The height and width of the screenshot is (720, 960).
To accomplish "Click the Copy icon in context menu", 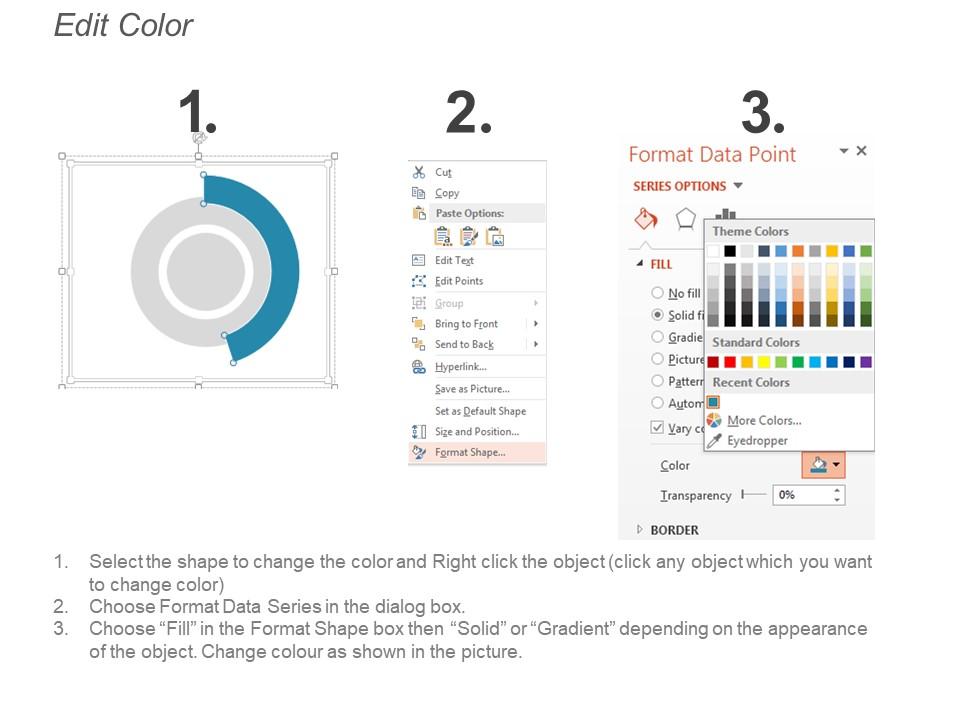I will [x=419, y=193].
